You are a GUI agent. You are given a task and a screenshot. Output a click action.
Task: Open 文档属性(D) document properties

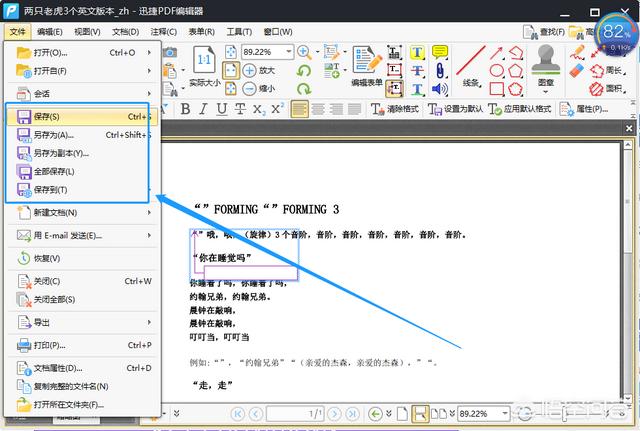[82, 368]
